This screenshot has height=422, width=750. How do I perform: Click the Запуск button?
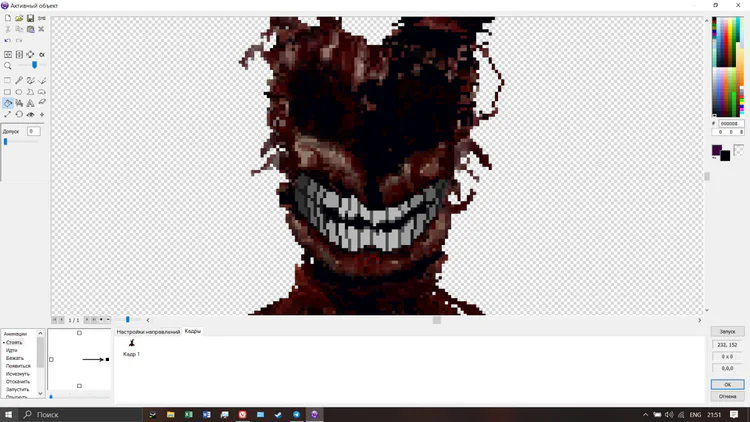tap(727, 332)
